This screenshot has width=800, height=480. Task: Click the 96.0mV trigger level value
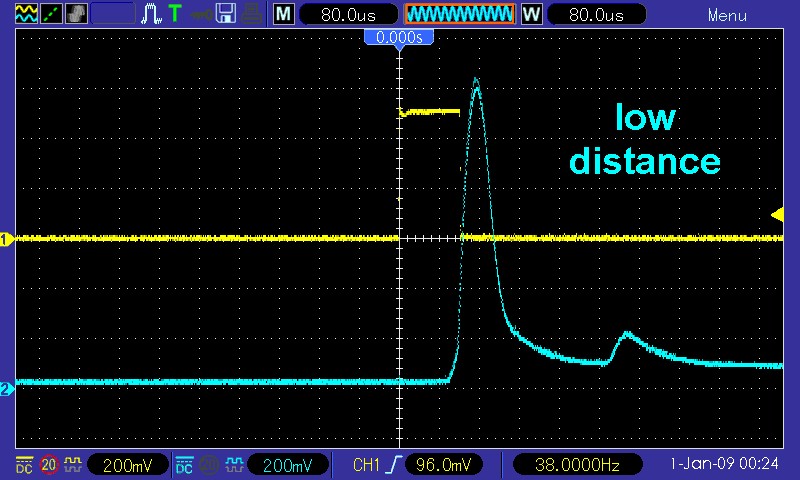point(443,465)
